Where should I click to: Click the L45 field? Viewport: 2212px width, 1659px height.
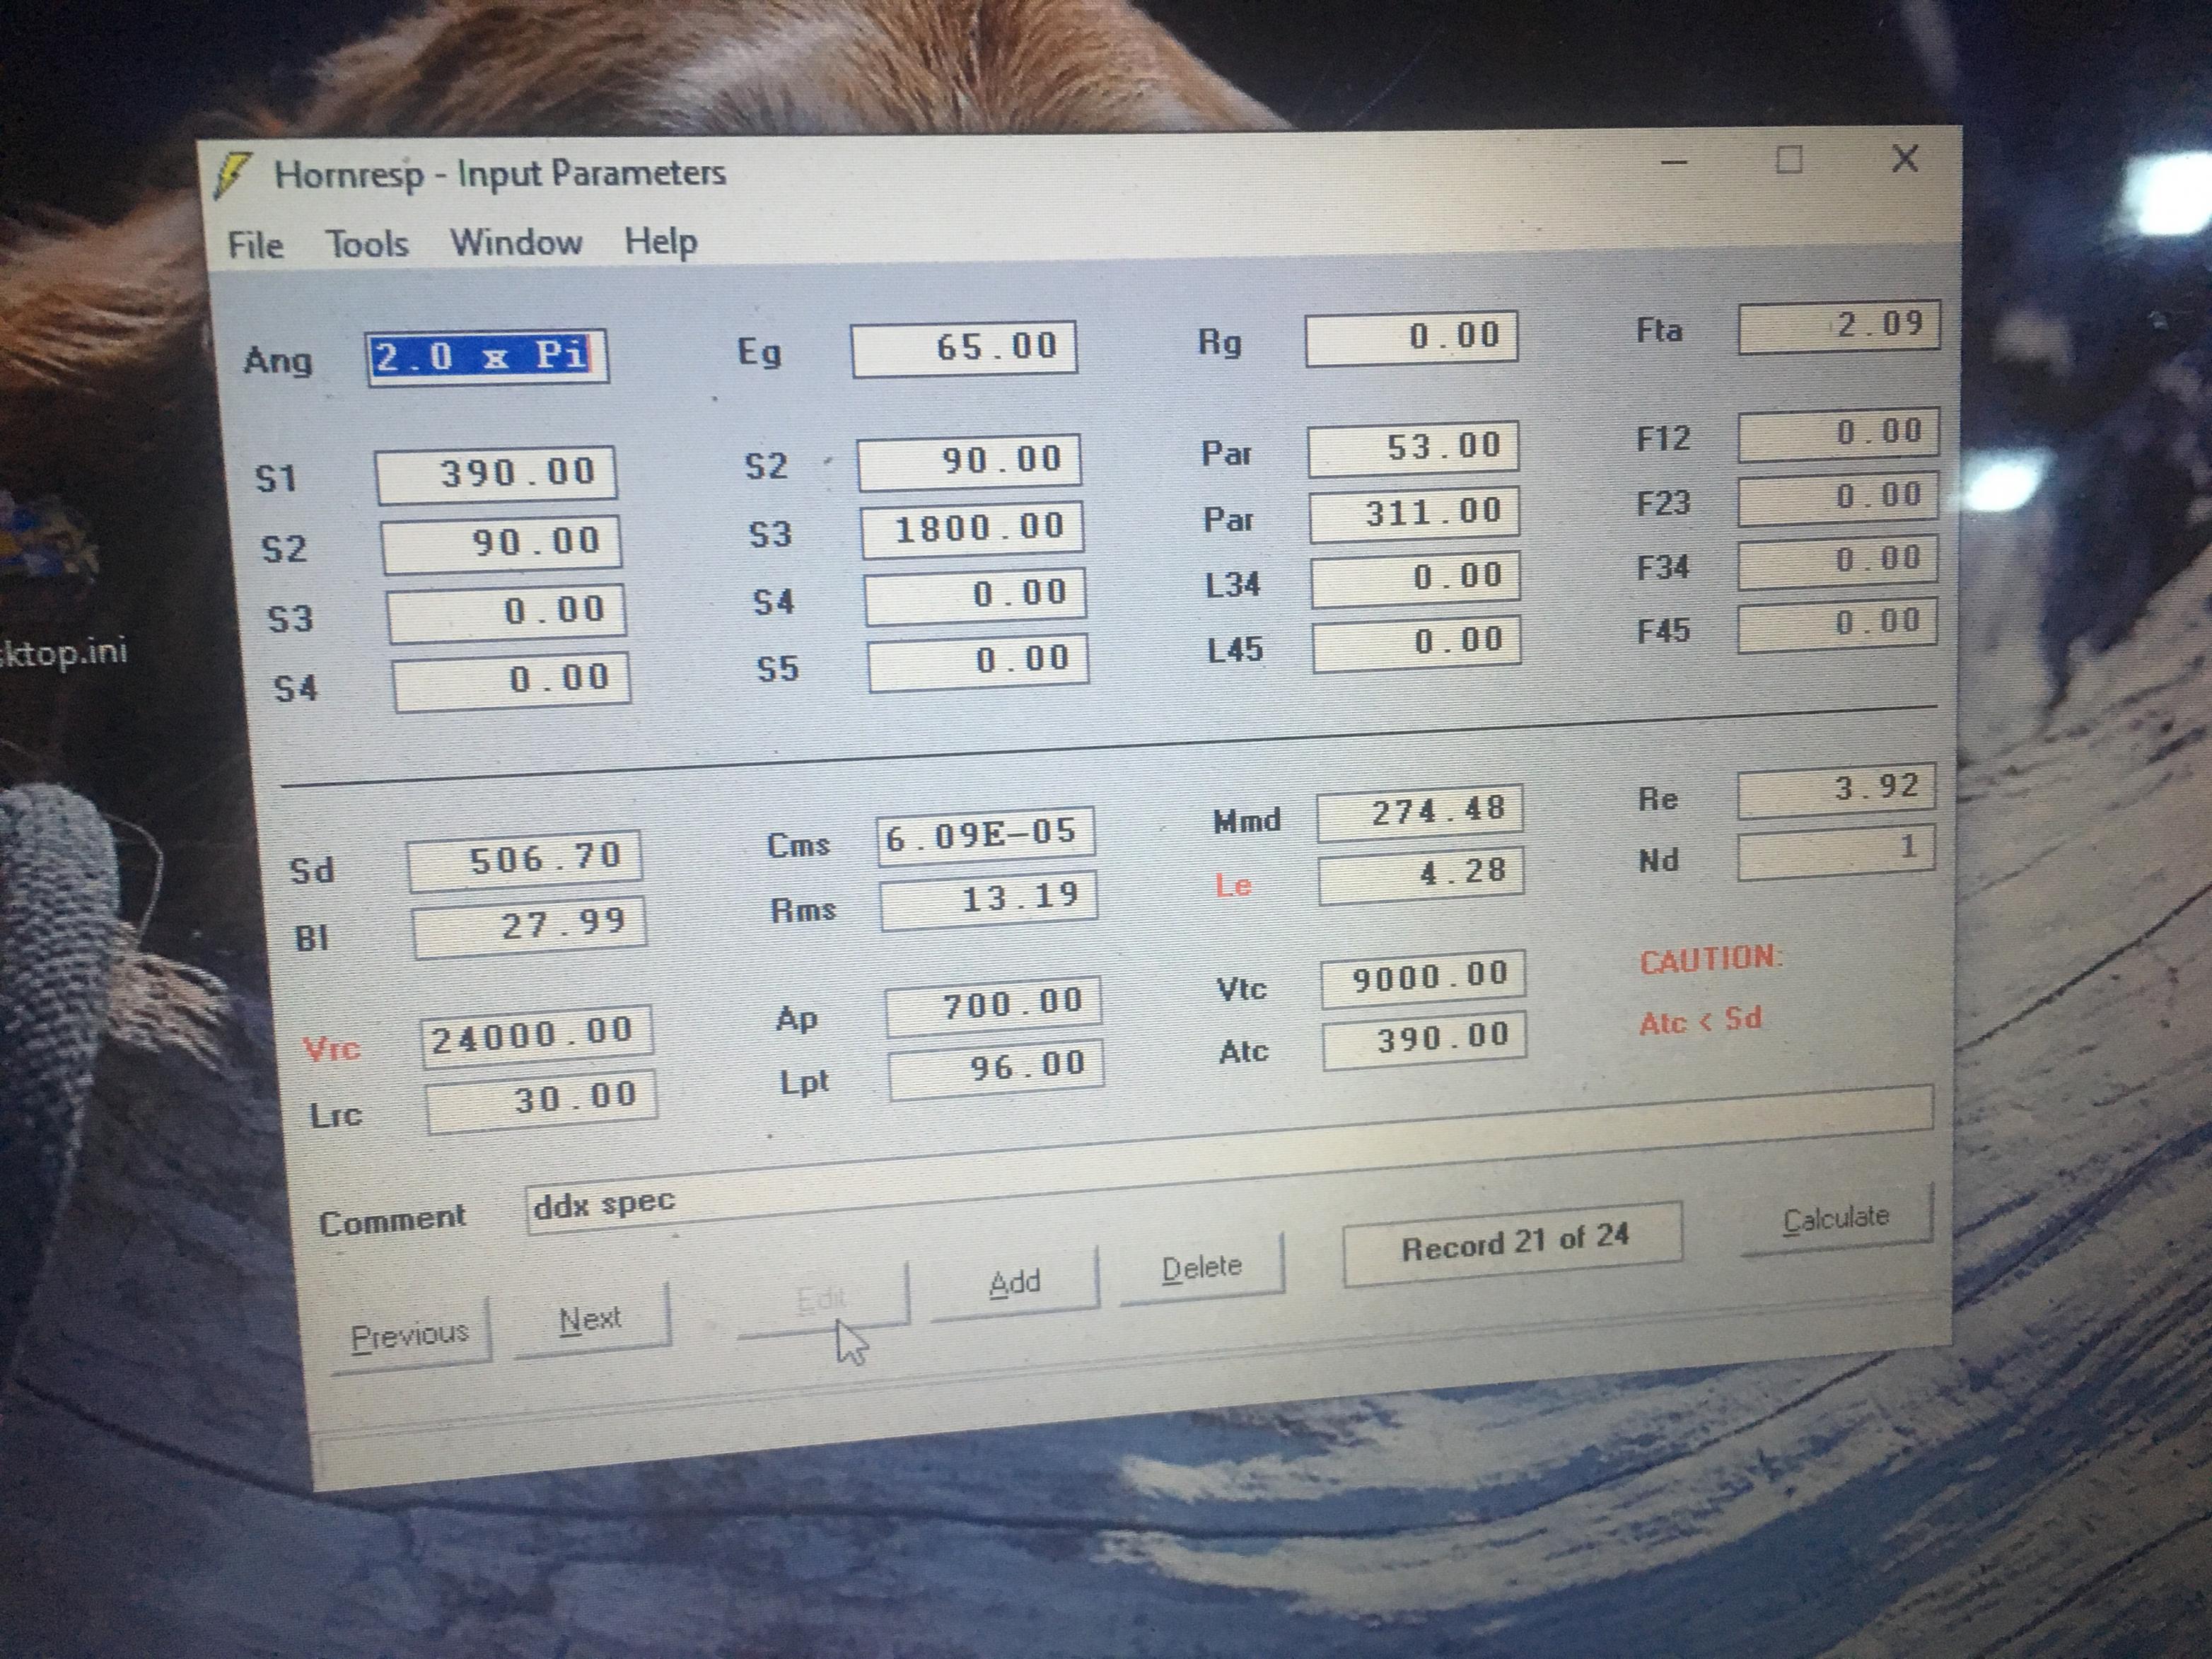(x=1416, y=643)
